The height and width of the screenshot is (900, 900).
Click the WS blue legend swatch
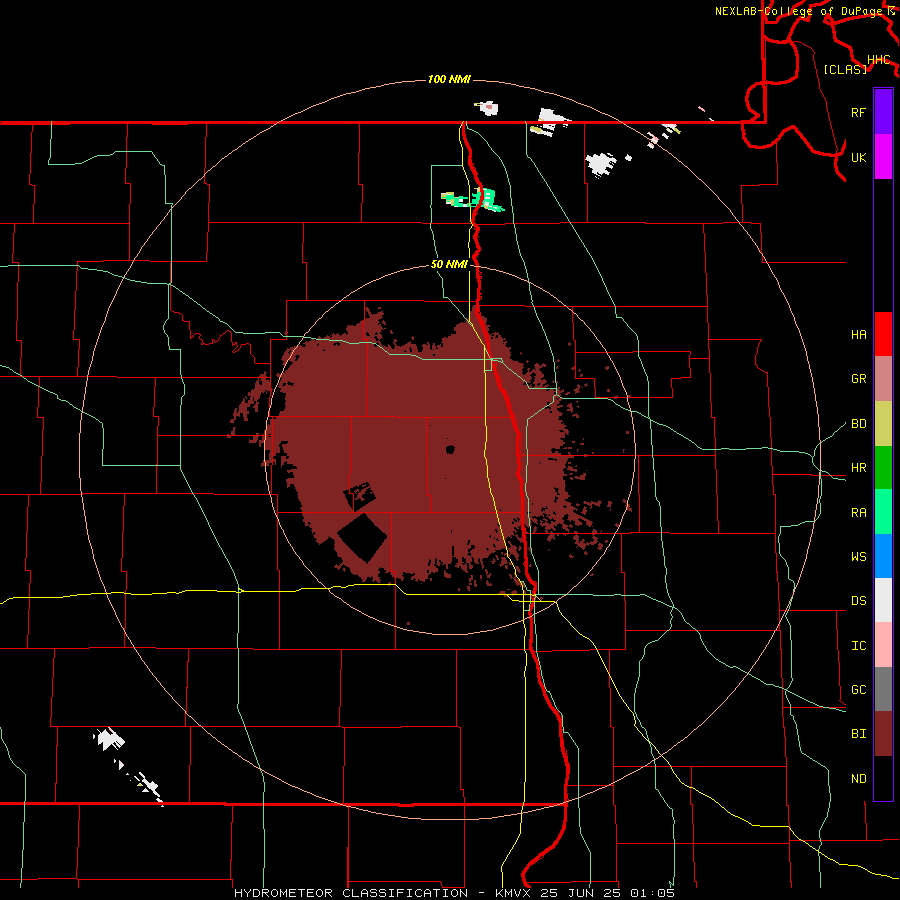[x=883, y=556]
